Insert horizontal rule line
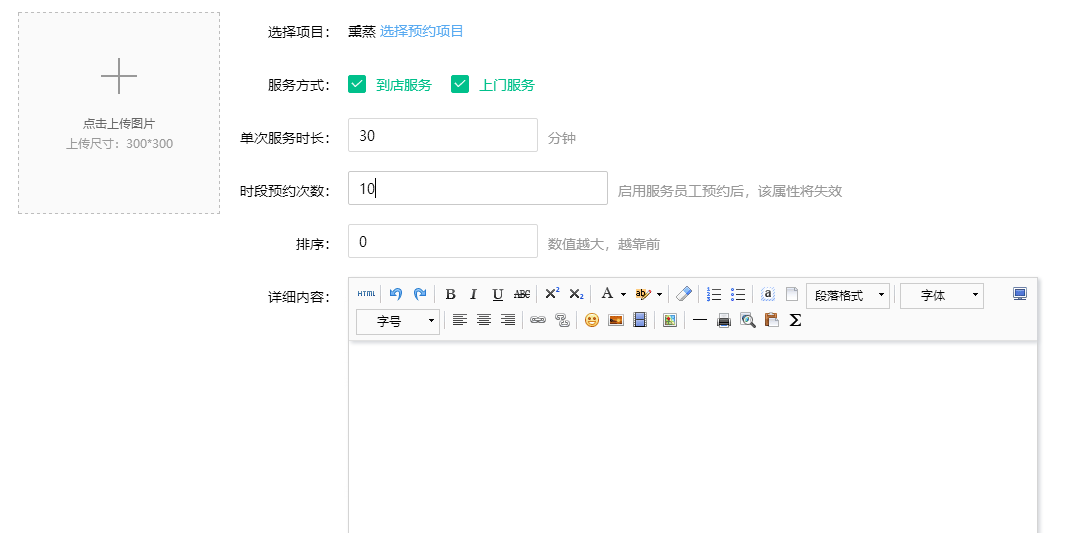Viewport: 1082px width, 533px height. tap(700, 320)
